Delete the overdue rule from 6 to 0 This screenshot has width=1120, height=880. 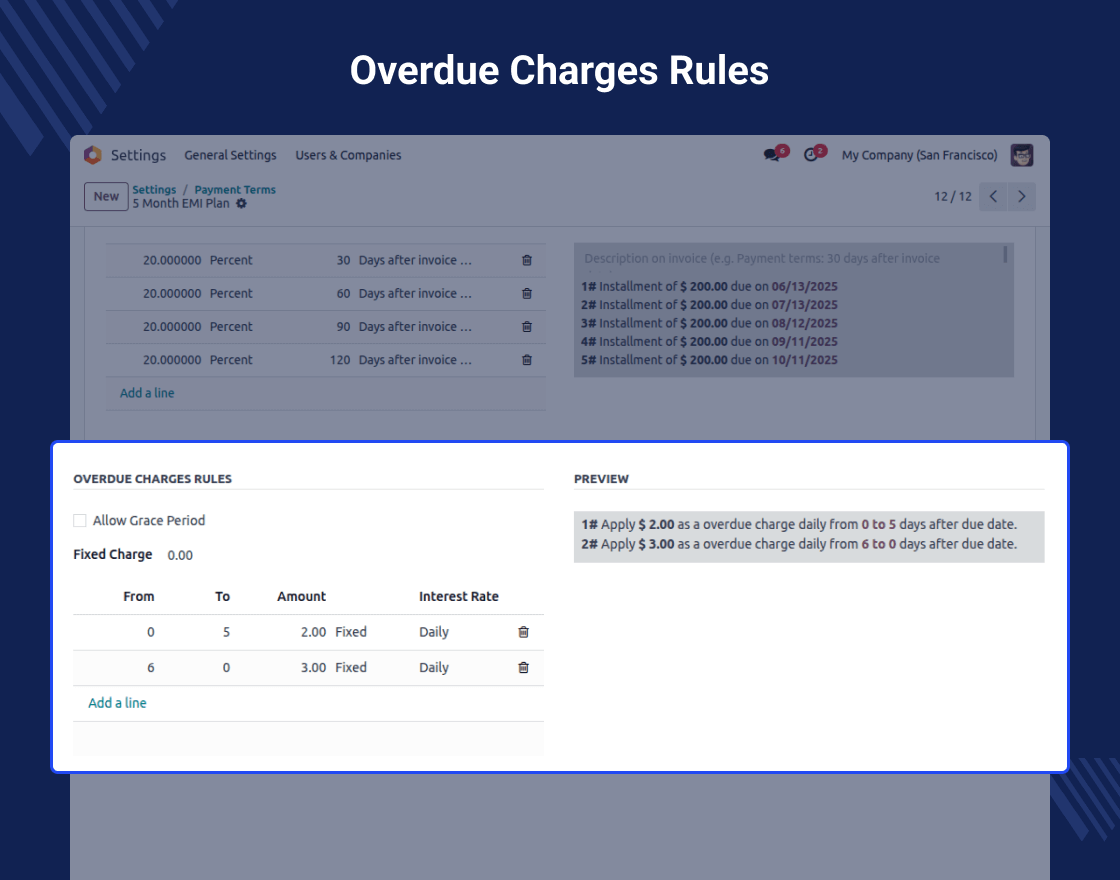click(x=524, y=667)
